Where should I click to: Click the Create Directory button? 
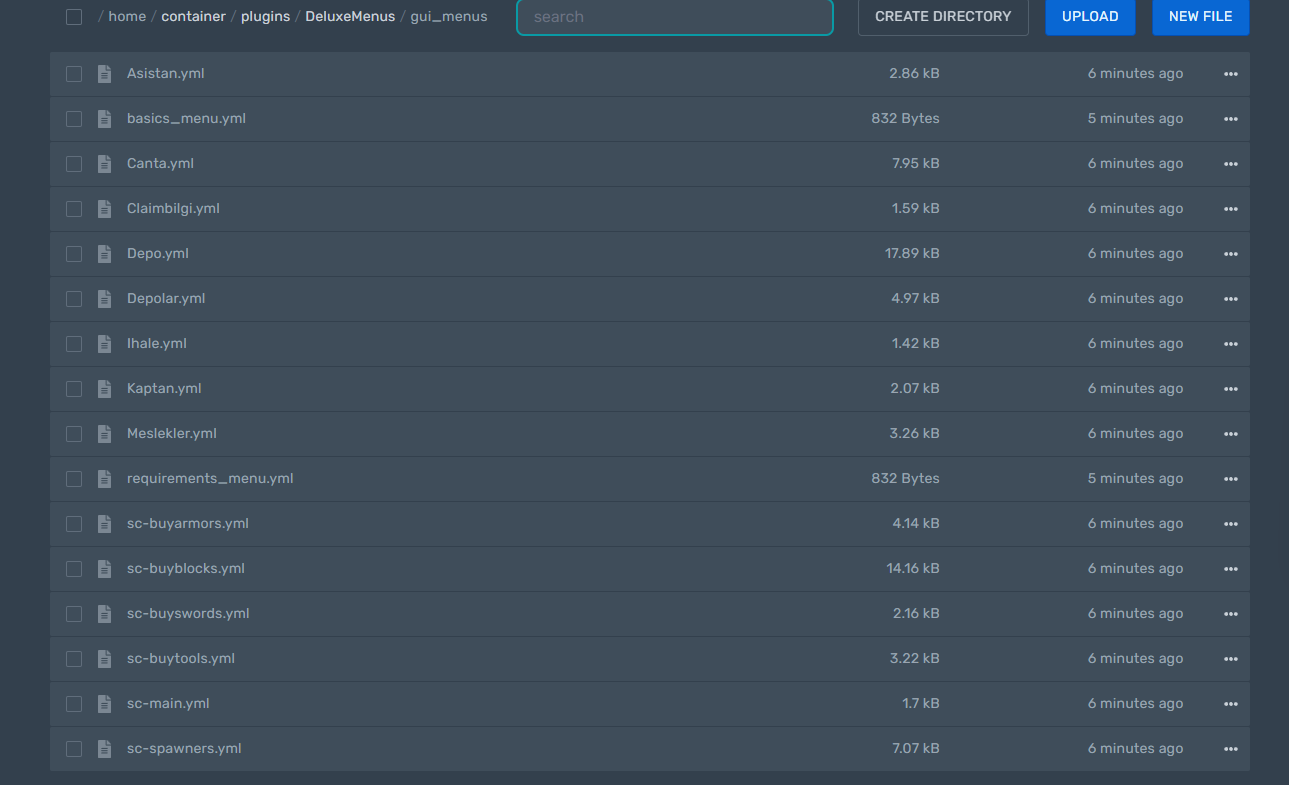pyautogui.click(x=943, y=17)
